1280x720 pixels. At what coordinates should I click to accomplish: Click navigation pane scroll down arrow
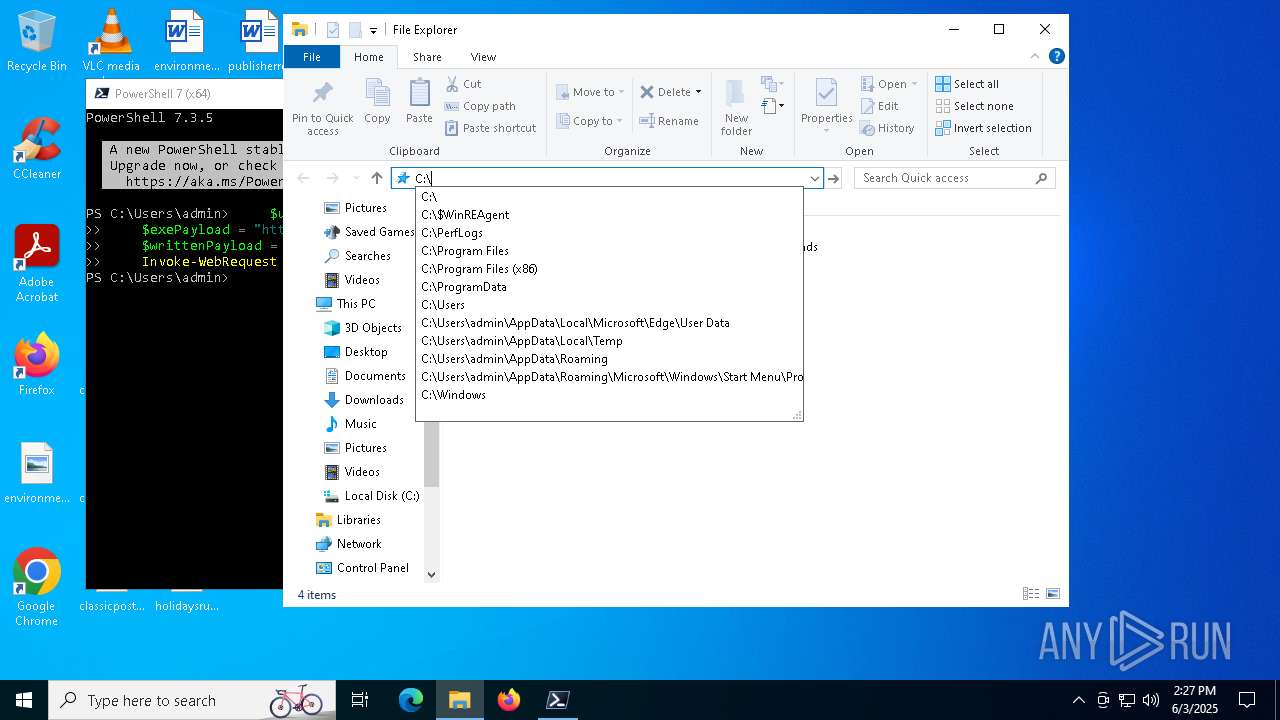tap(432, 574)
